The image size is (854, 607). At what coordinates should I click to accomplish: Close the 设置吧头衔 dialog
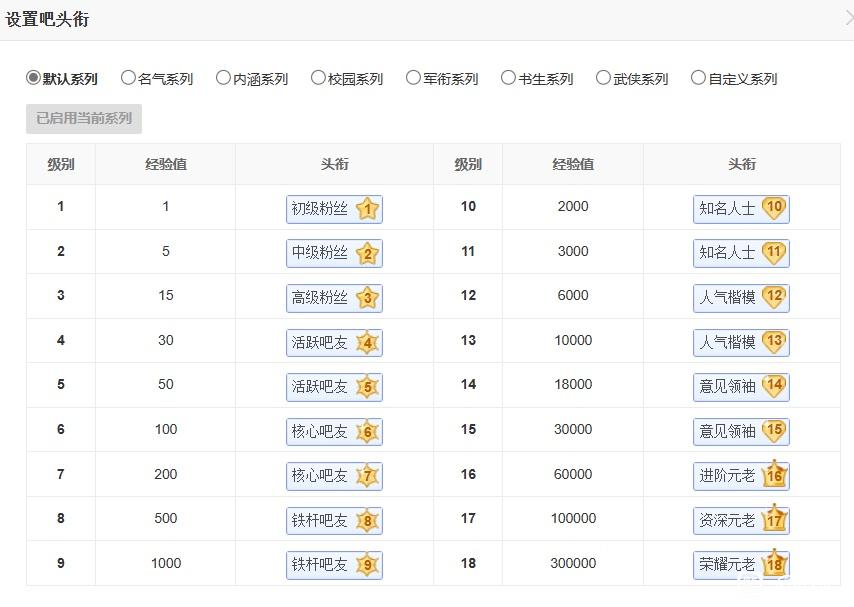click(x=849, y=19)
